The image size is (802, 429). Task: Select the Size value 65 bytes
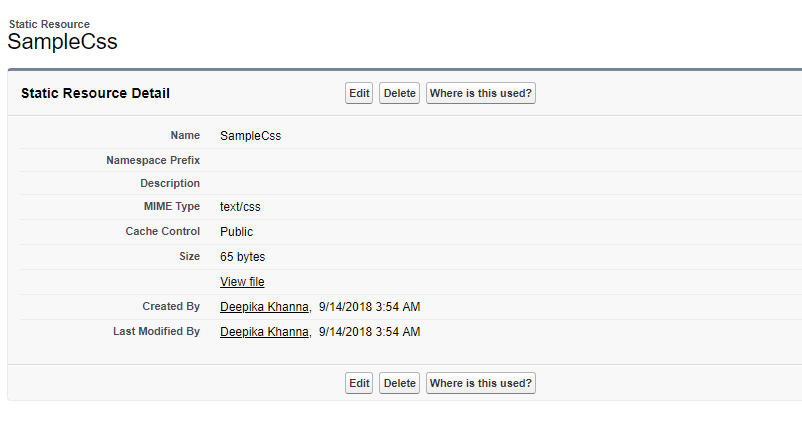[242, 257]
